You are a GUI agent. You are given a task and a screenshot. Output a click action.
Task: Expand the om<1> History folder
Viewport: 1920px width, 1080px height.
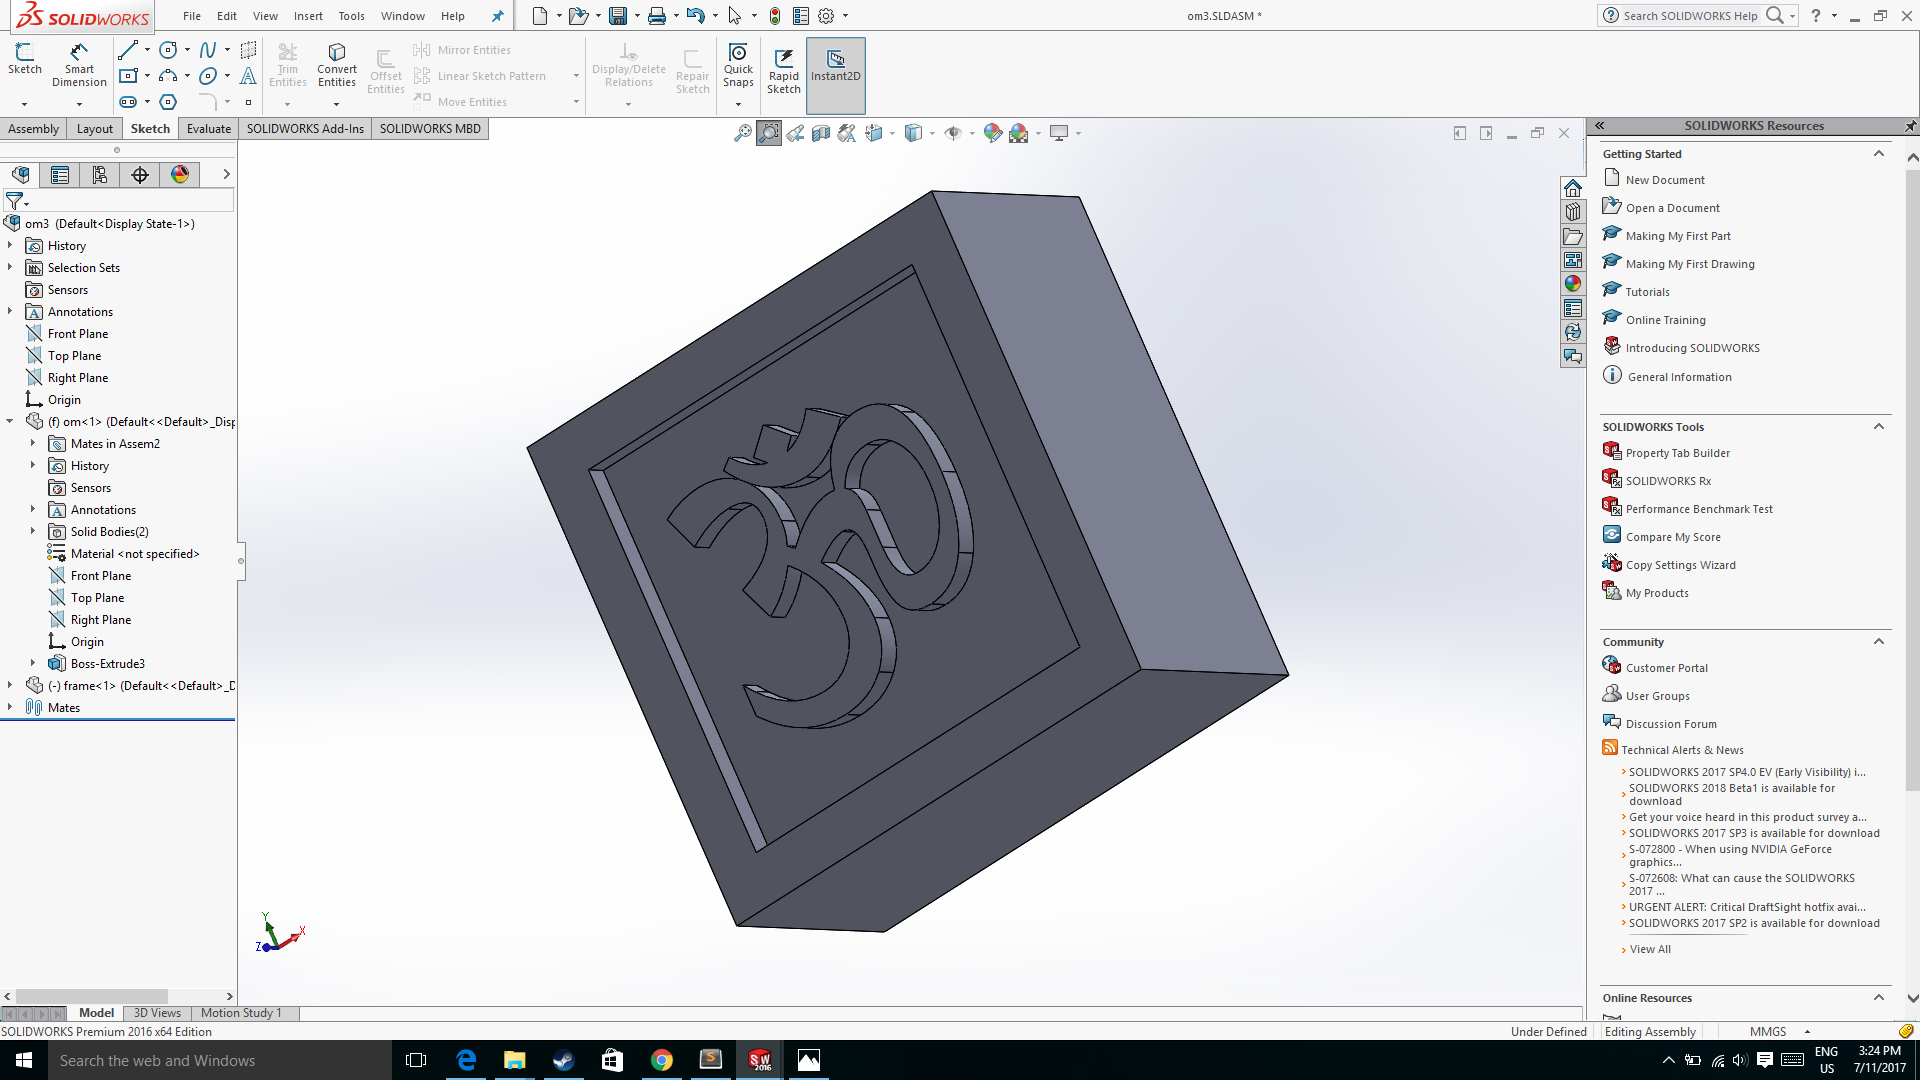pyautogui.click(x=32, y=465)
